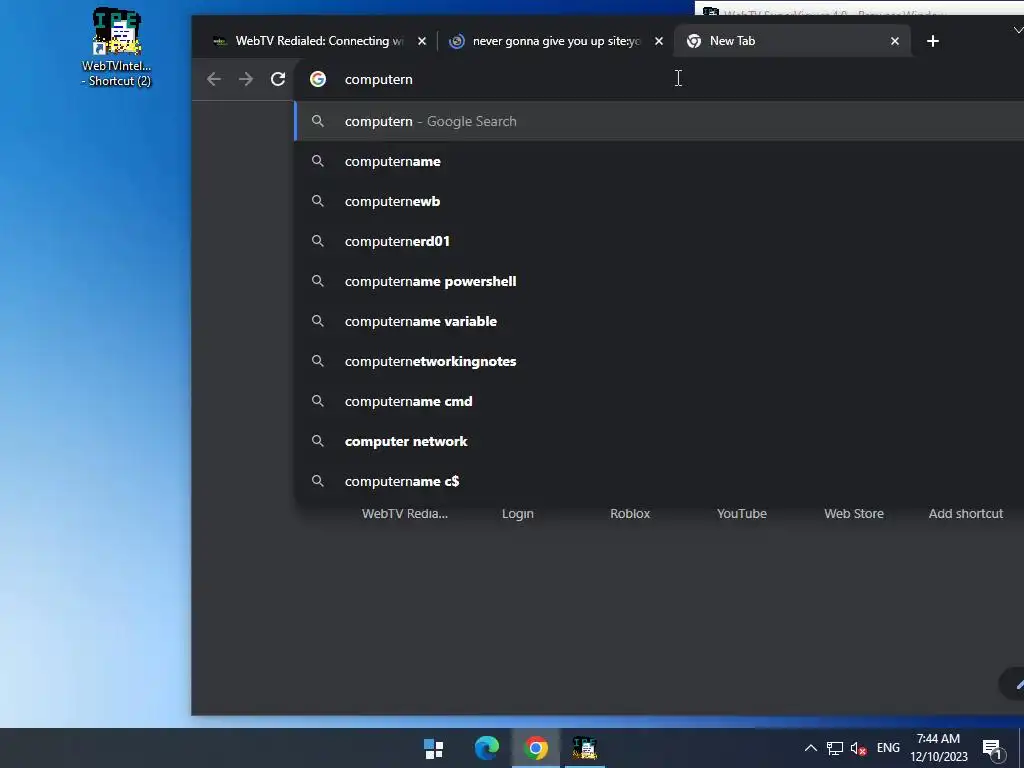Launch Microsoft Edge from the taskbar
The image size is (1024, 768).
pos(487,748)
